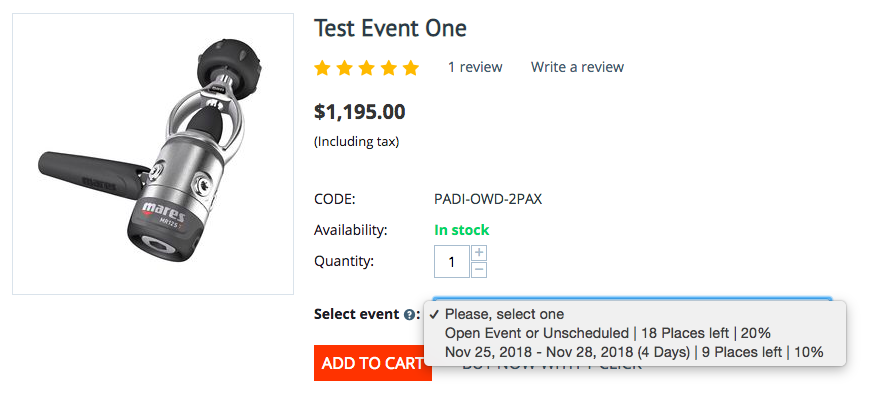The width and height of the screenshot is (887, 403).
Task: Pick the Nov 25, 2018 event option
Action: [634, 352]
